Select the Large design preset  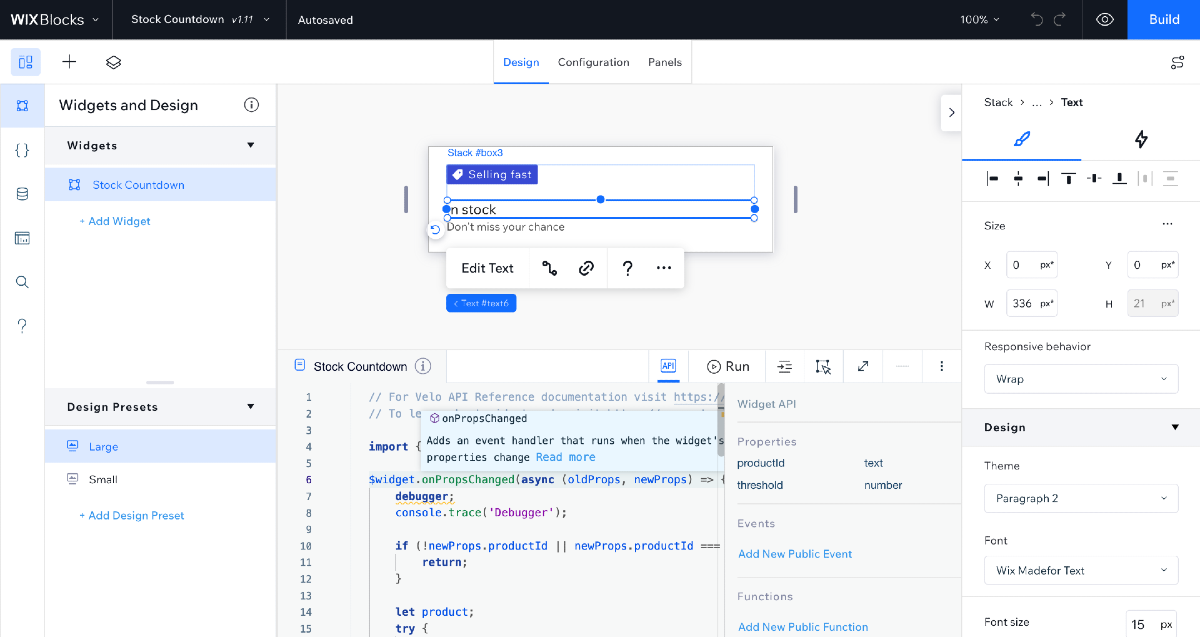pos(160,446)
